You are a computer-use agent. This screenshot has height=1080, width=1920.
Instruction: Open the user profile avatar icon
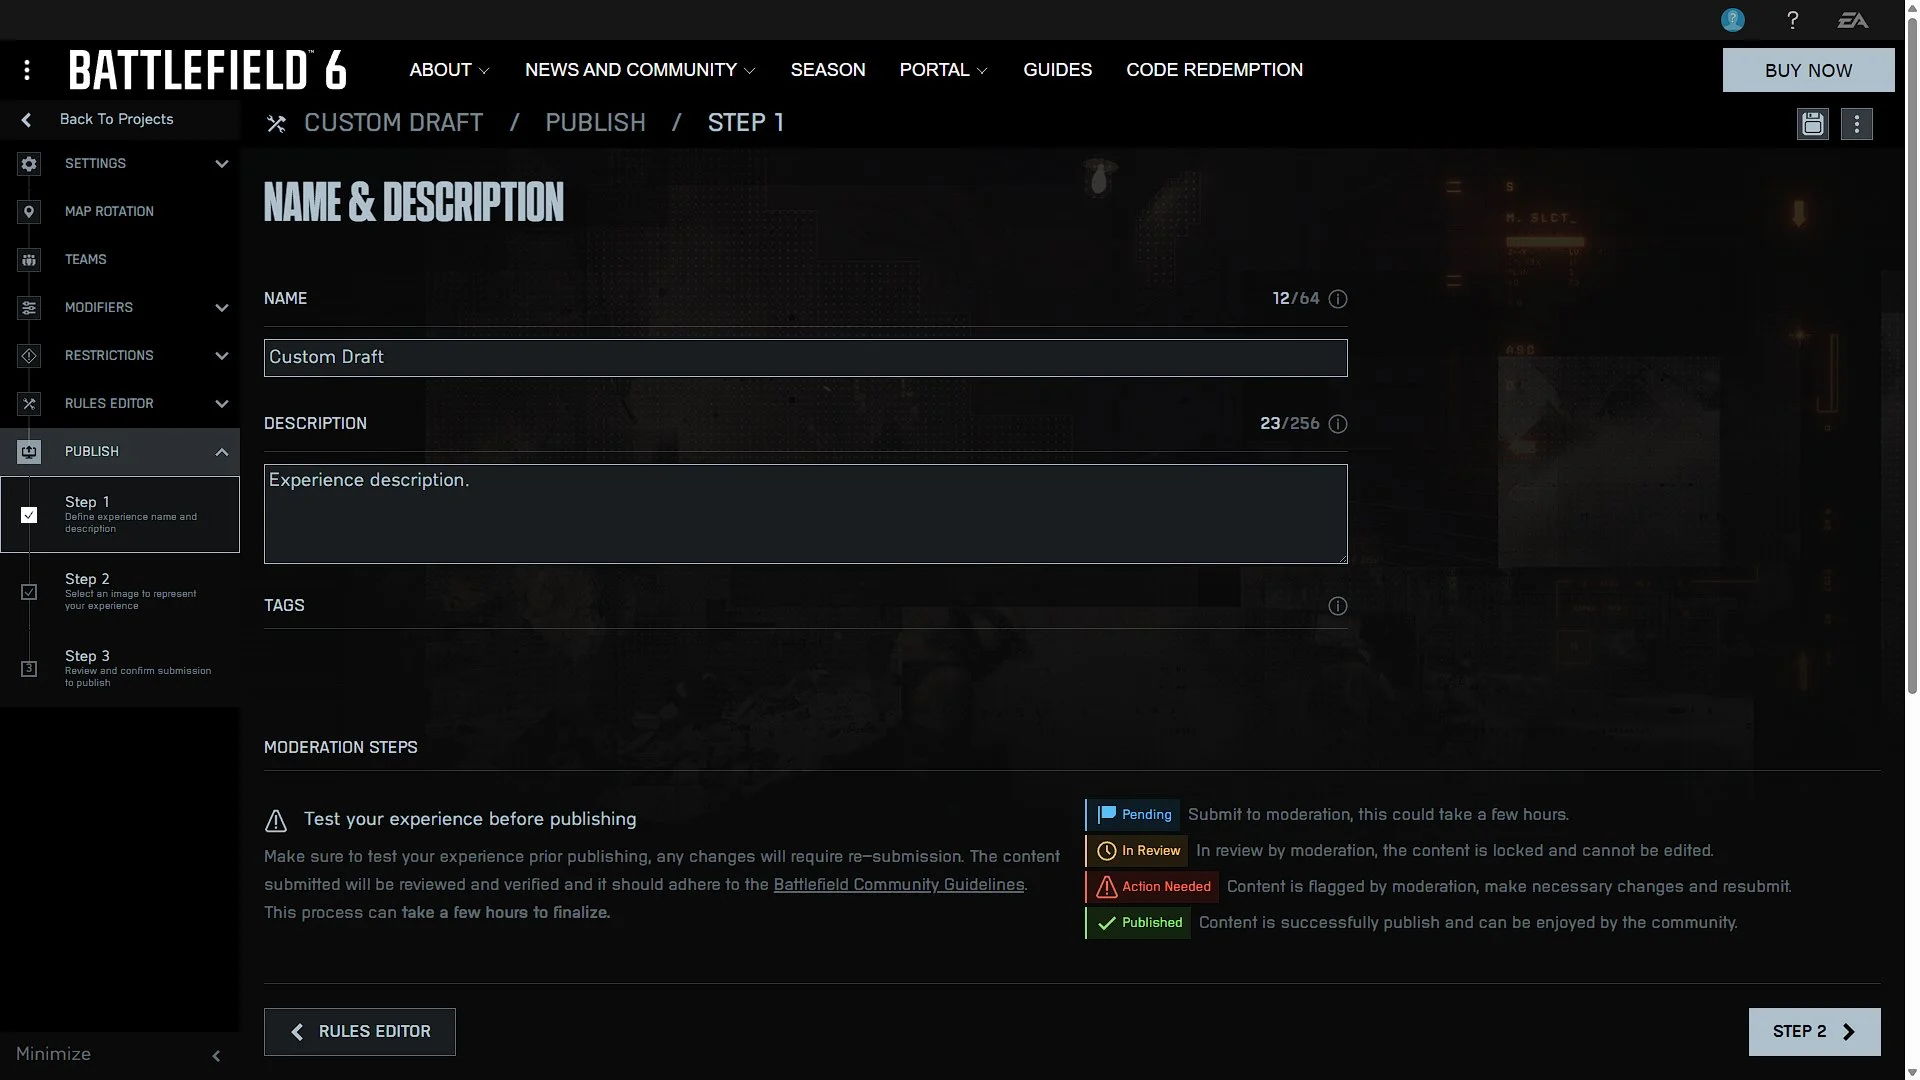(1733, 20)
